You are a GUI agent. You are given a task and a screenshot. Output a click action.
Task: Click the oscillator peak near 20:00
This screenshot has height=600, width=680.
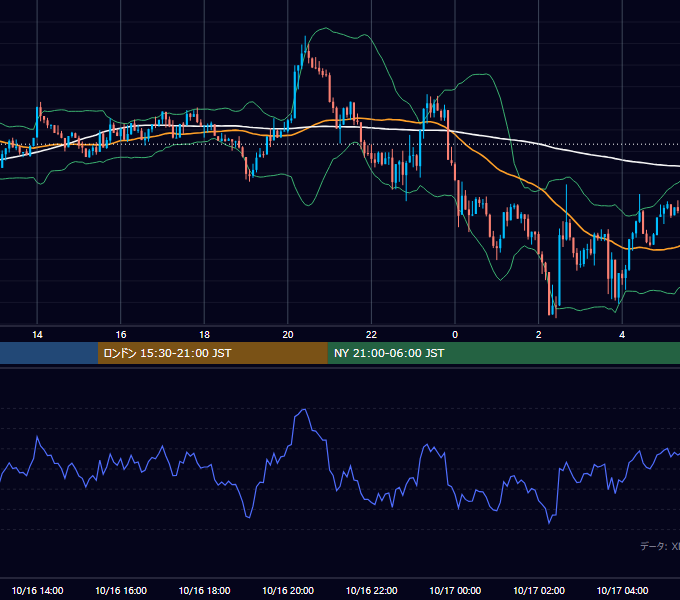[x=304, y=410]
